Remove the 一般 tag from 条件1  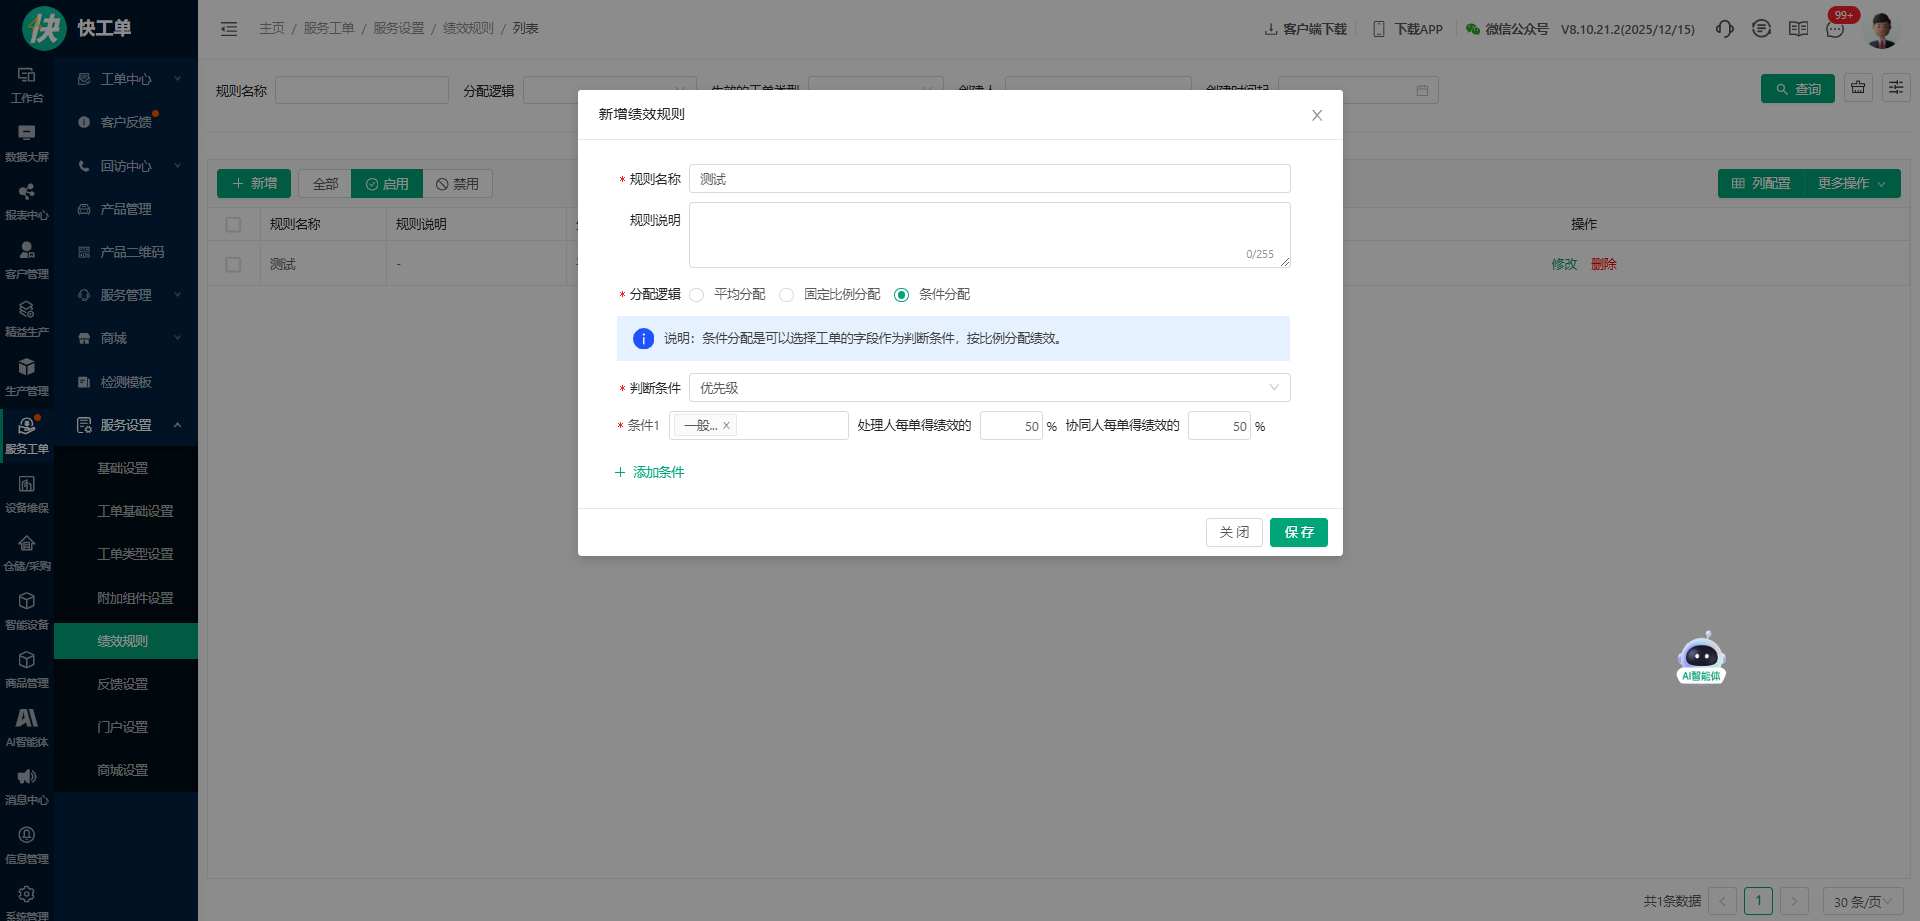click(x=727, y=426)
